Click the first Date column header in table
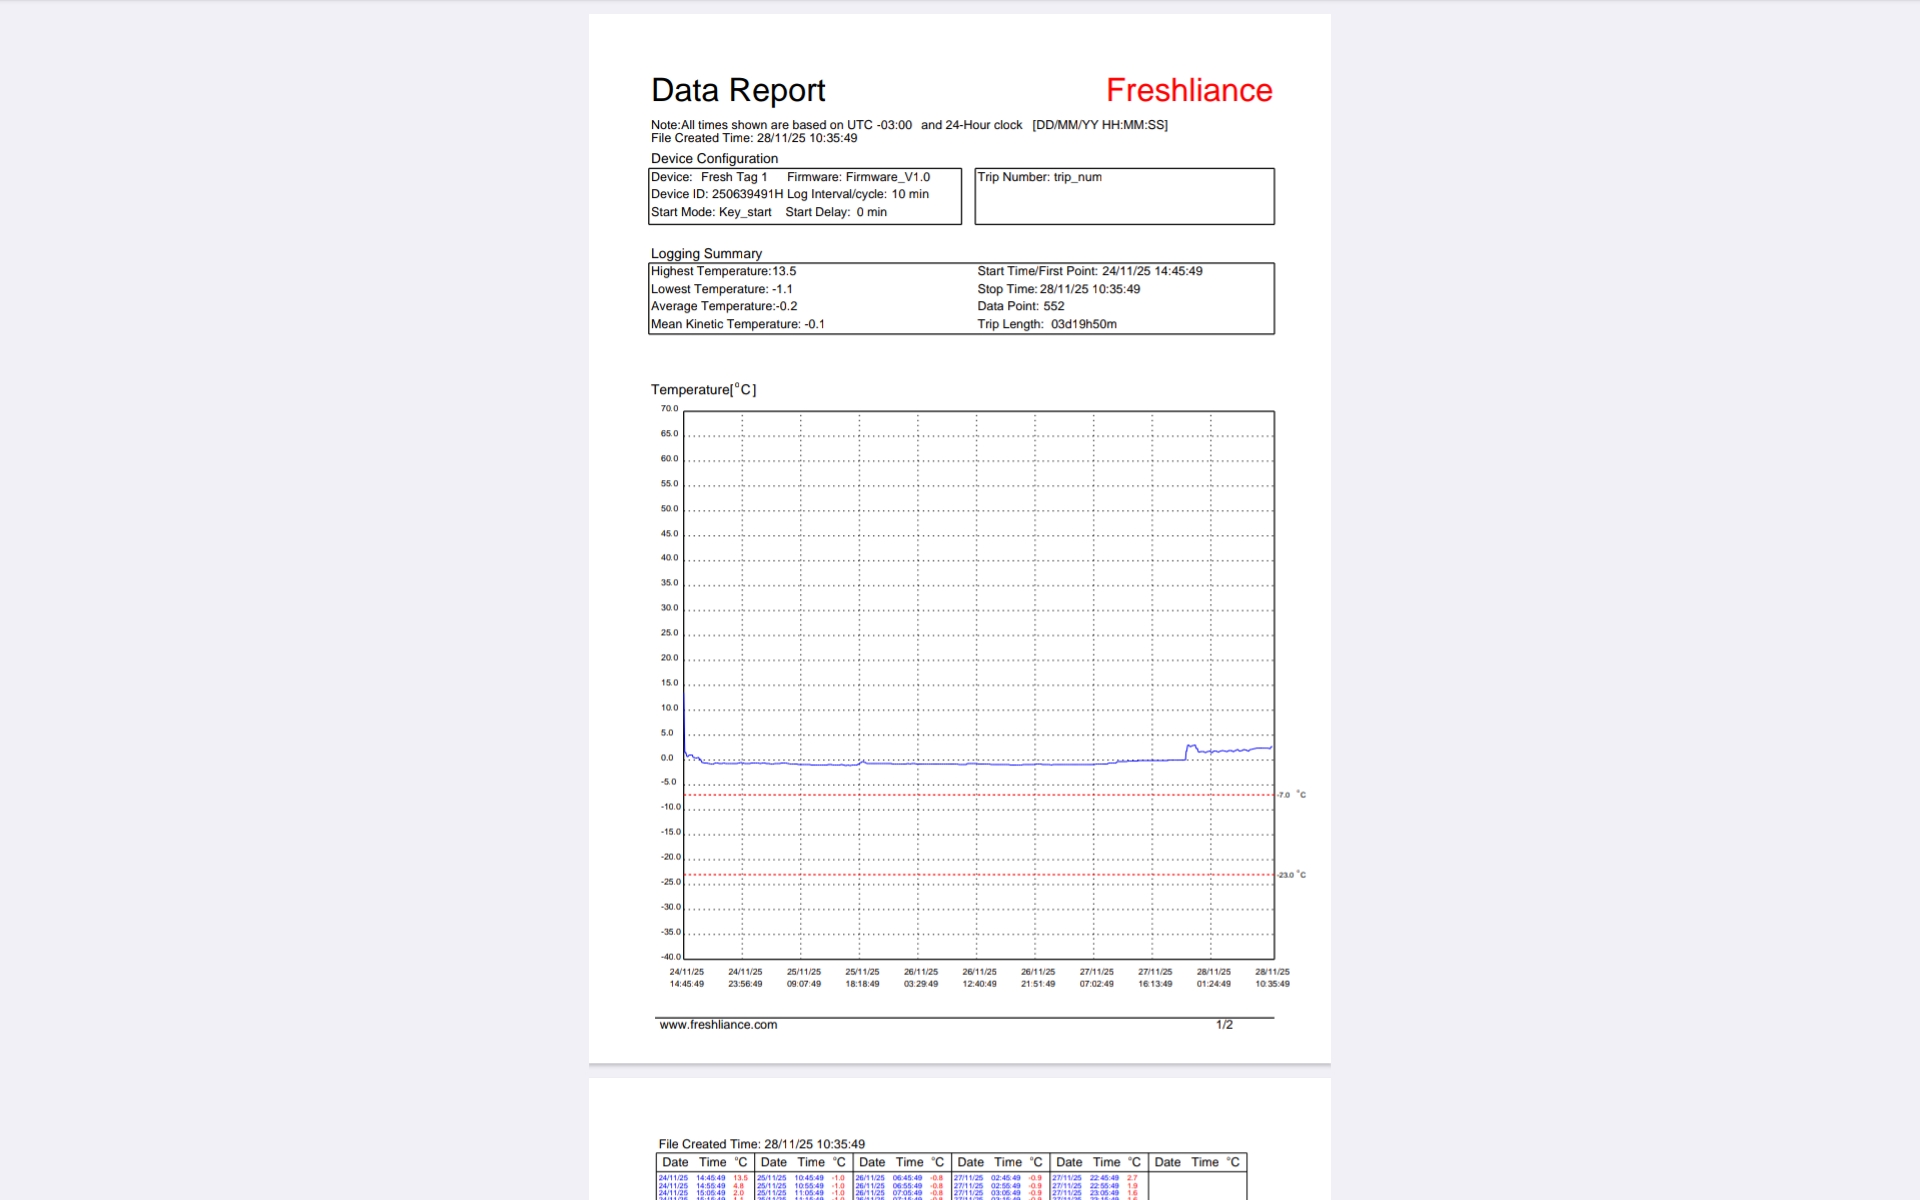The height and width of the screenshot is (1200, 1920). [675, 1162]
